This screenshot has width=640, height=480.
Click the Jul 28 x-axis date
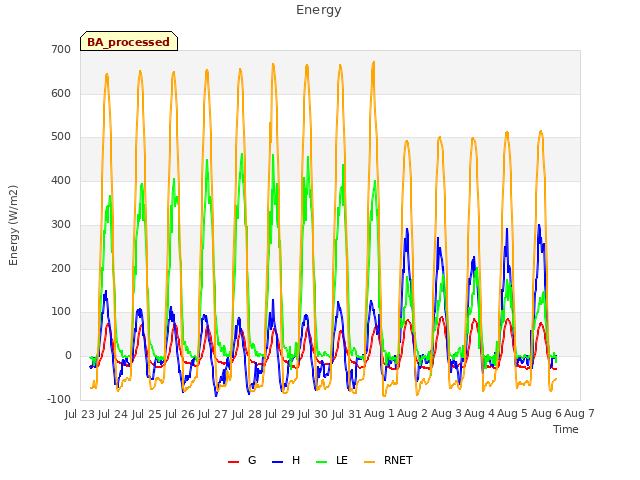[x=247, y=414]
